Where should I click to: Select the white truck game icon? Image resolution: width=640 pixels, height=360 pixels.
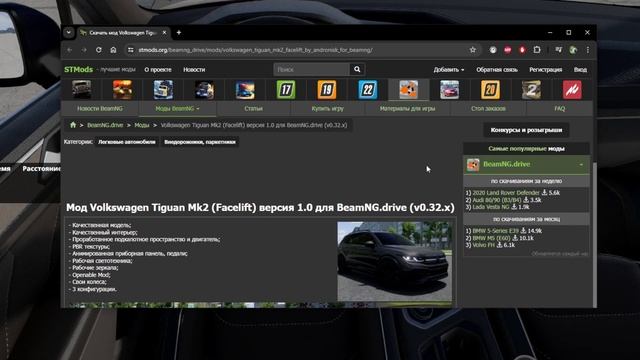(163, 89)
